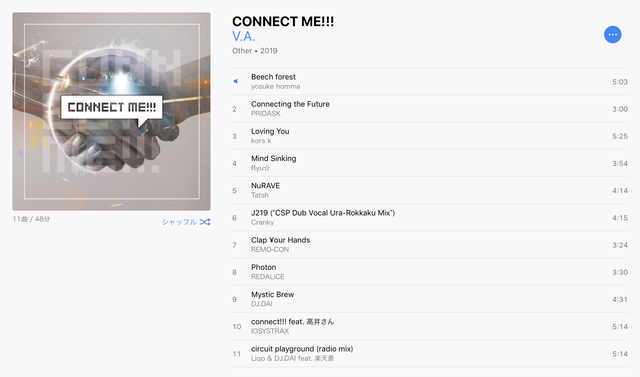Play connect!!! feat. 高井さん track
The width and height of the screenshot is (640, 377).
point(430,326)
